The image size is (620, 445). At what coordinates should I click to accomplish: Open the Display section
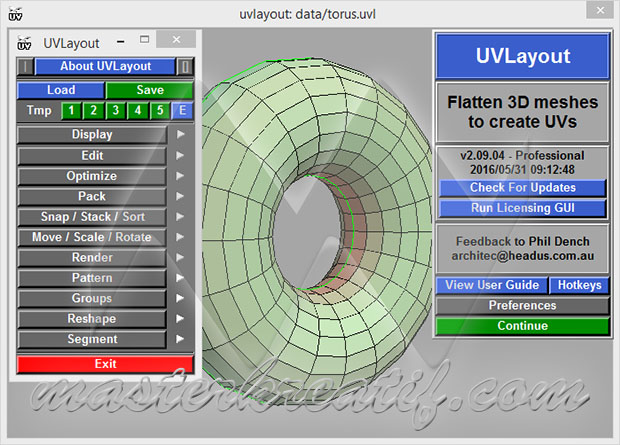tap(92, 134)
